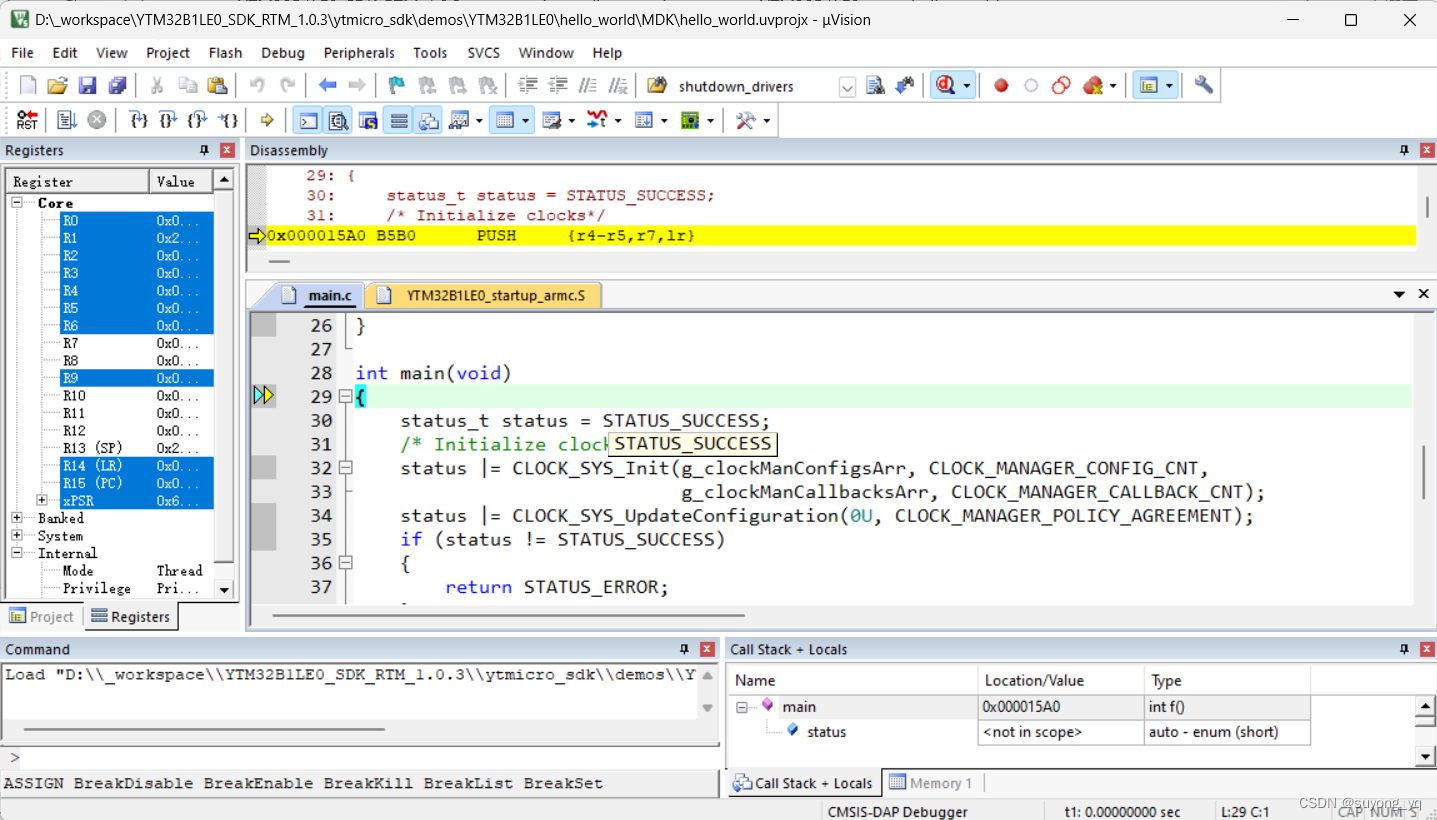This screenshot has height=820, width=1437.
Task: Toggle the Registers panel pin
Action: click(204, 150)
